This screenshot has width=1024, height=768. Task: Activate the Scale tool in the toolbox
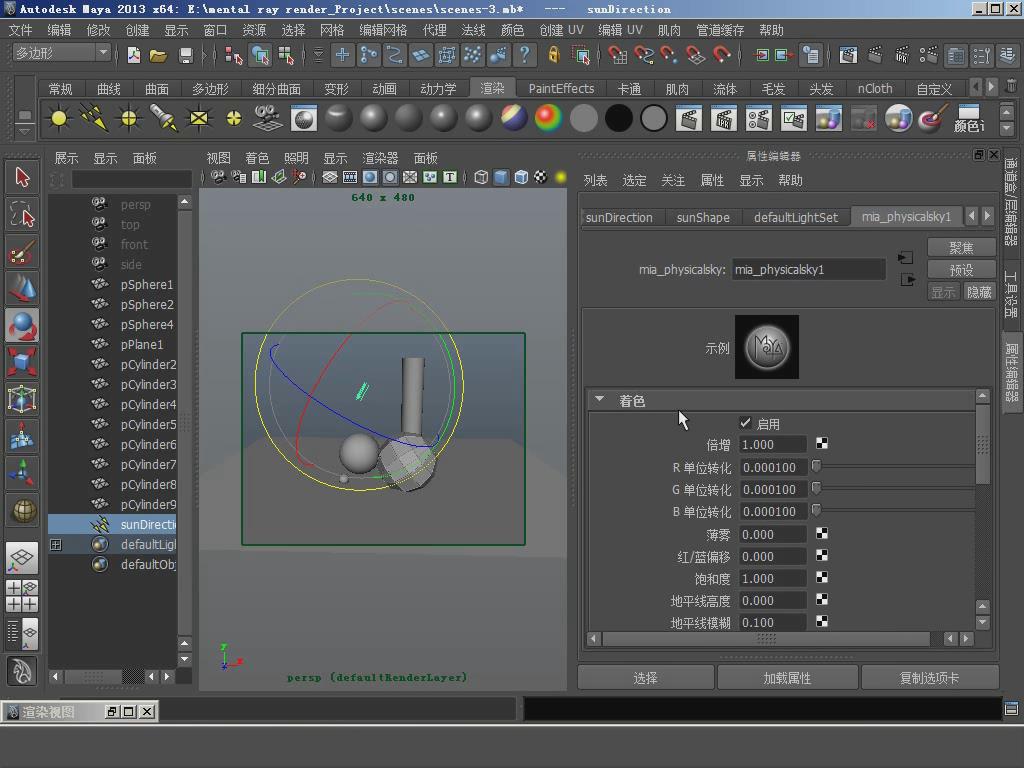(22, 362)
